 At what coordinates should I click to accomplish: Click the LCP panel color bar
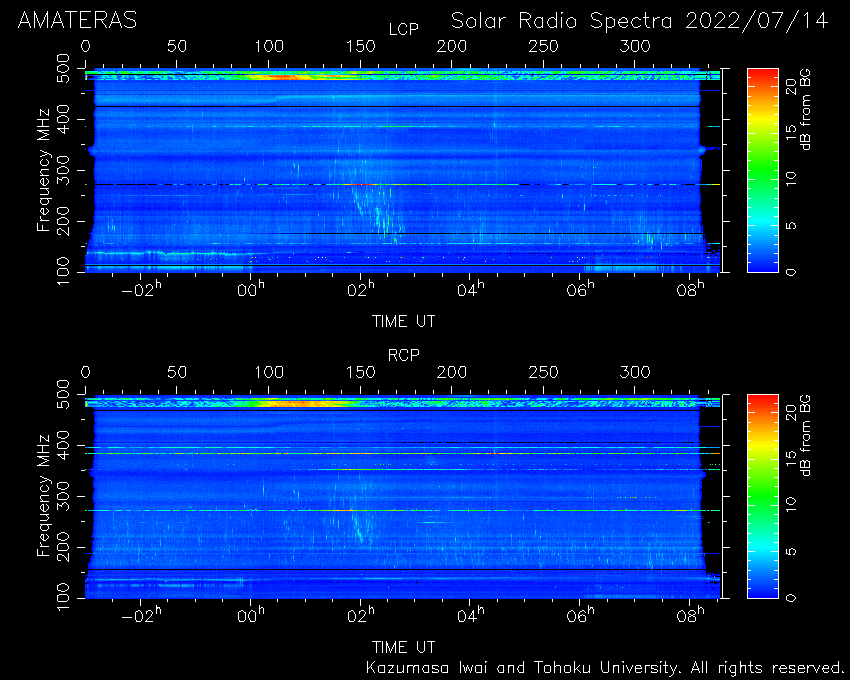pos(763,170)
